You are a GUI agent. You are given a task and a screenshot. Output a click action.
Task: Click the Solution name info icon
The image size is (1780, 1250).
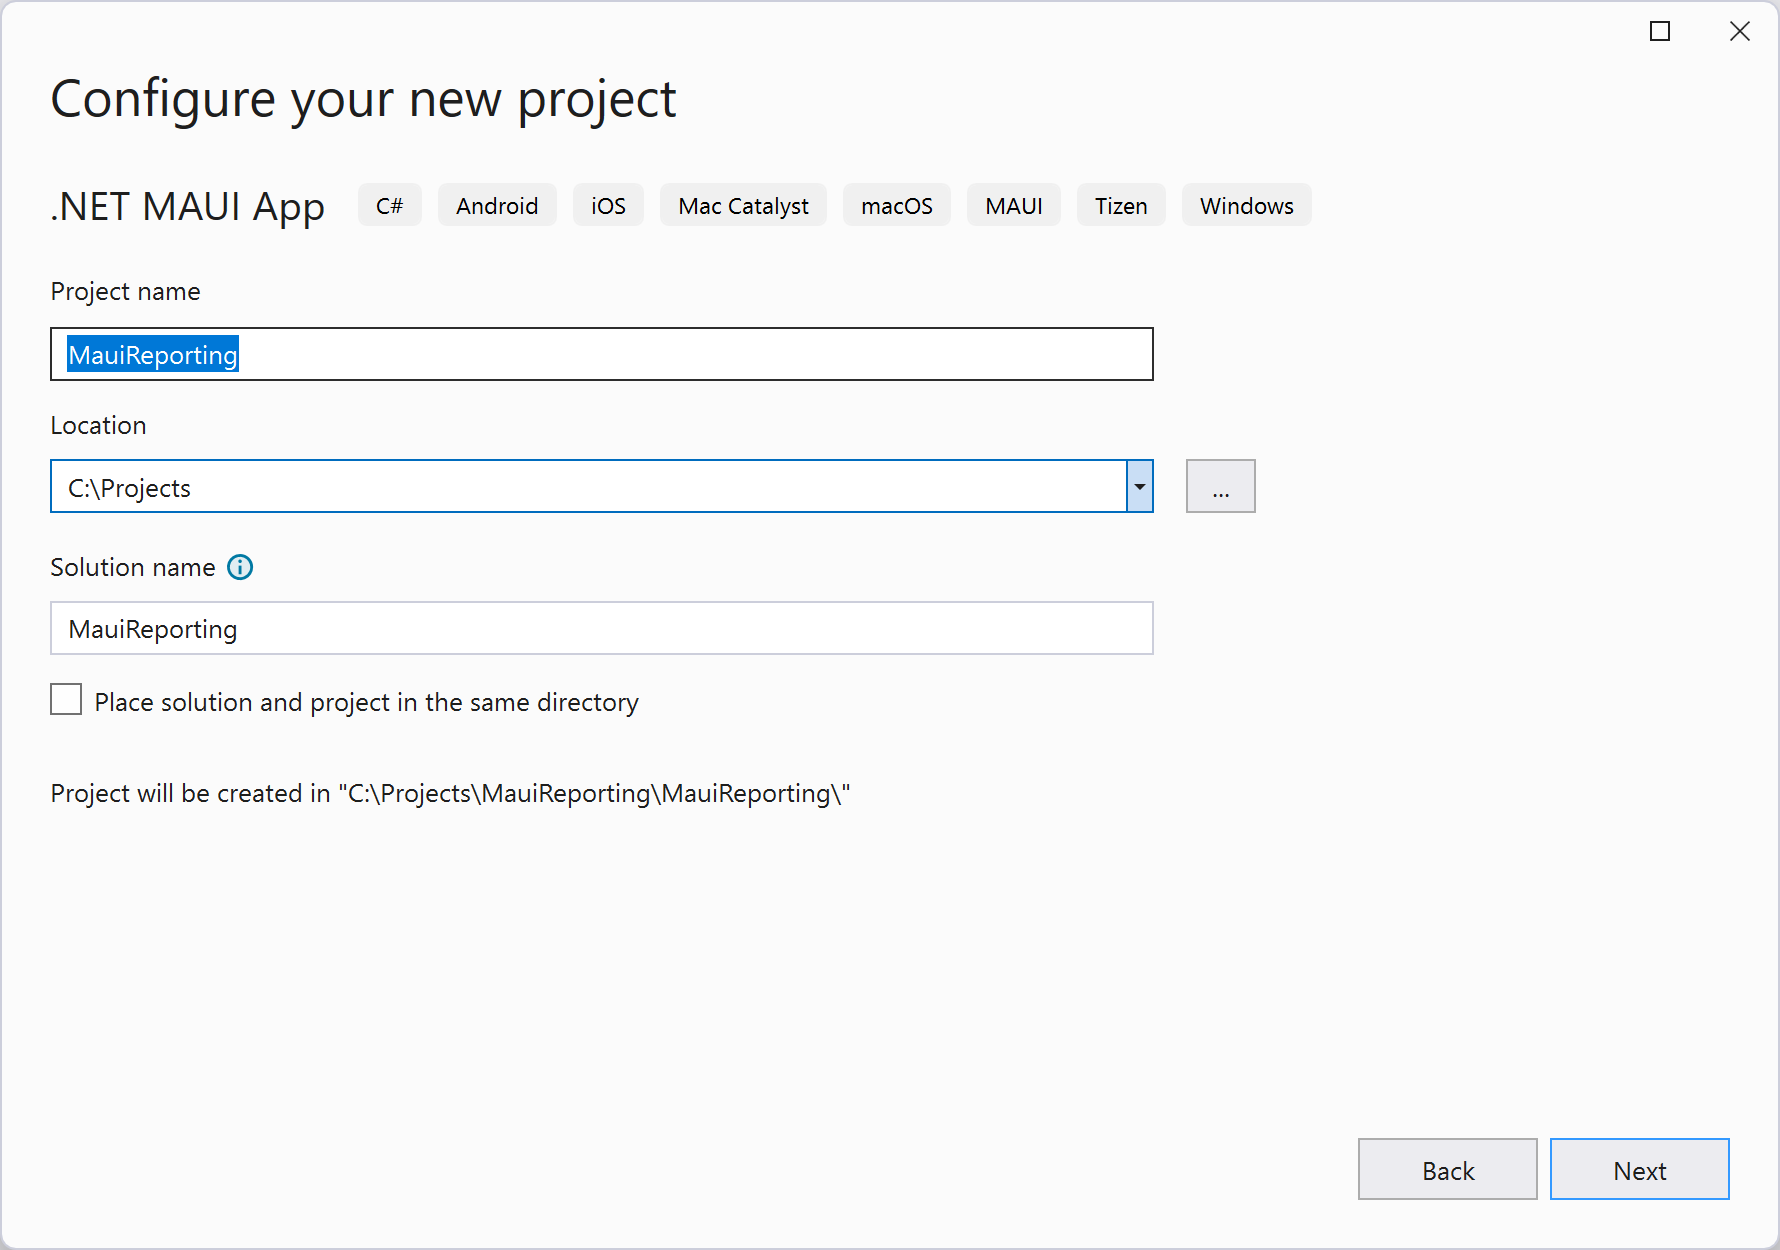coord(240,568)
